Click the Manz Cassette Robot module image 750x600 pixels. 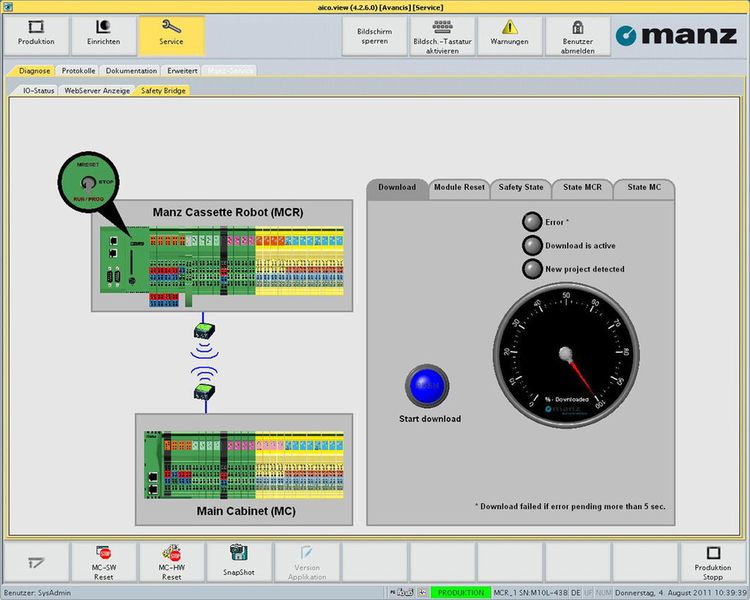[x=222, y=266]
